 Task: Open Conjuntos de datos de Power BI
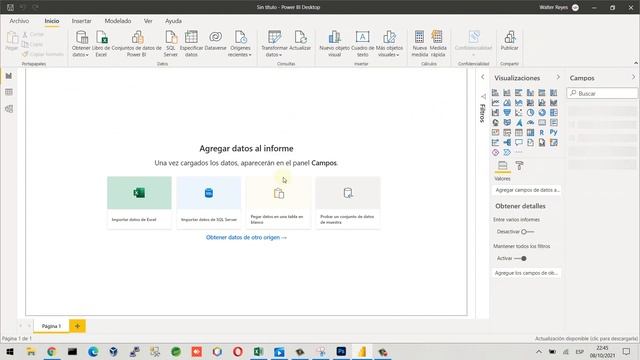pyautogui.click(x=137, y=44)
